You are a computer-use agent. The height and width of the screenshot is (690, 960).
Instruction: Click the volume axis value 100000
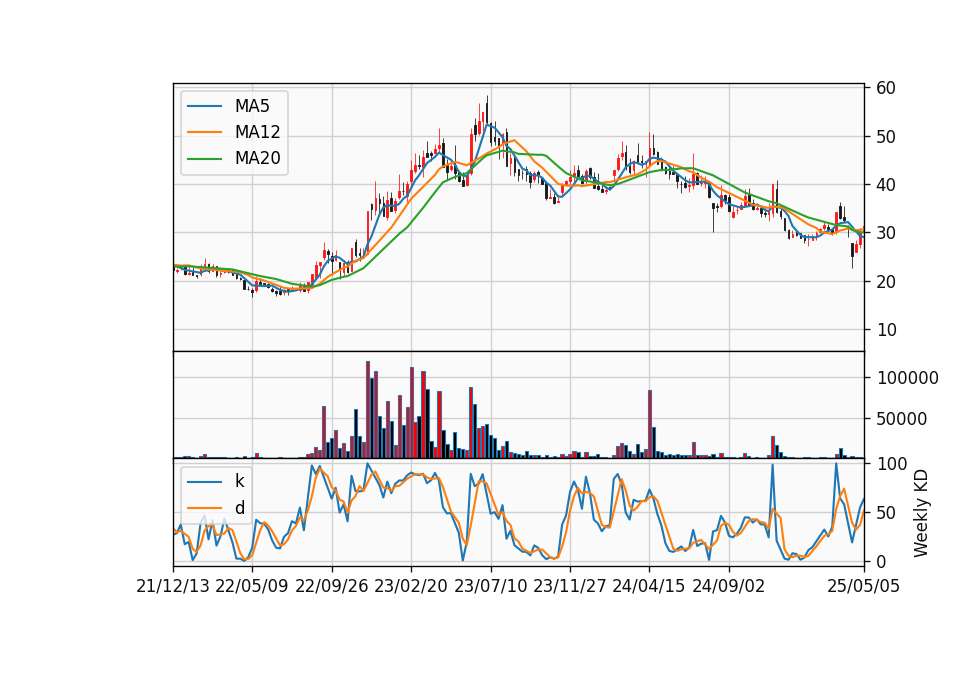pyautogui.click(x=907, y=378)
